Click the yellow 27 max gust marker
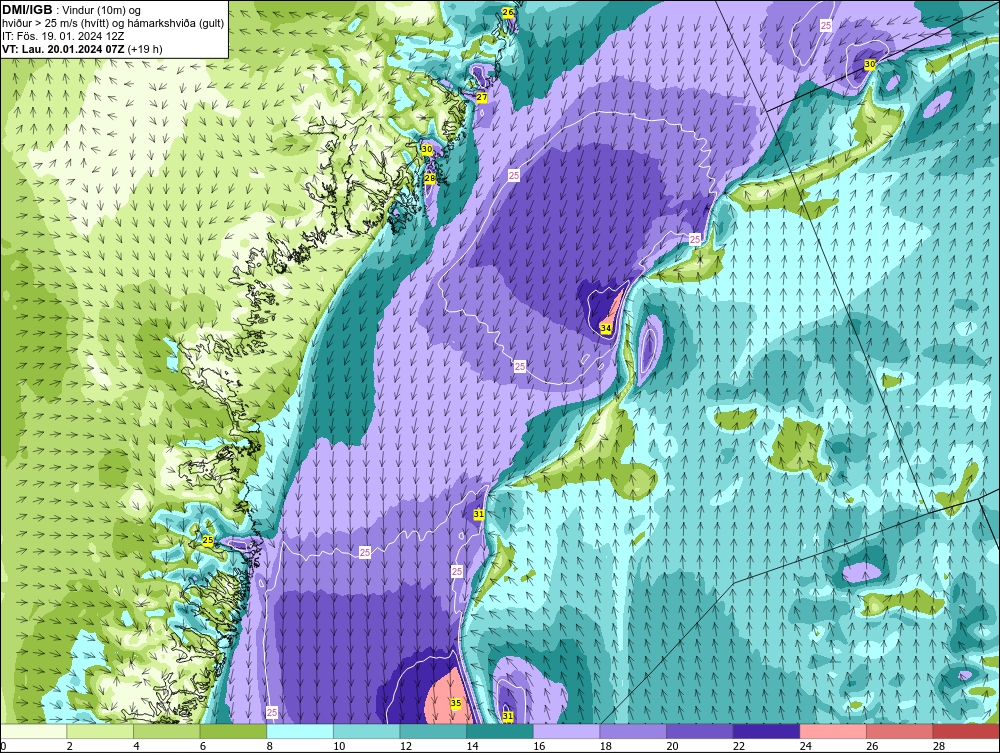1000x753 pixels. [x=482, y=98]
